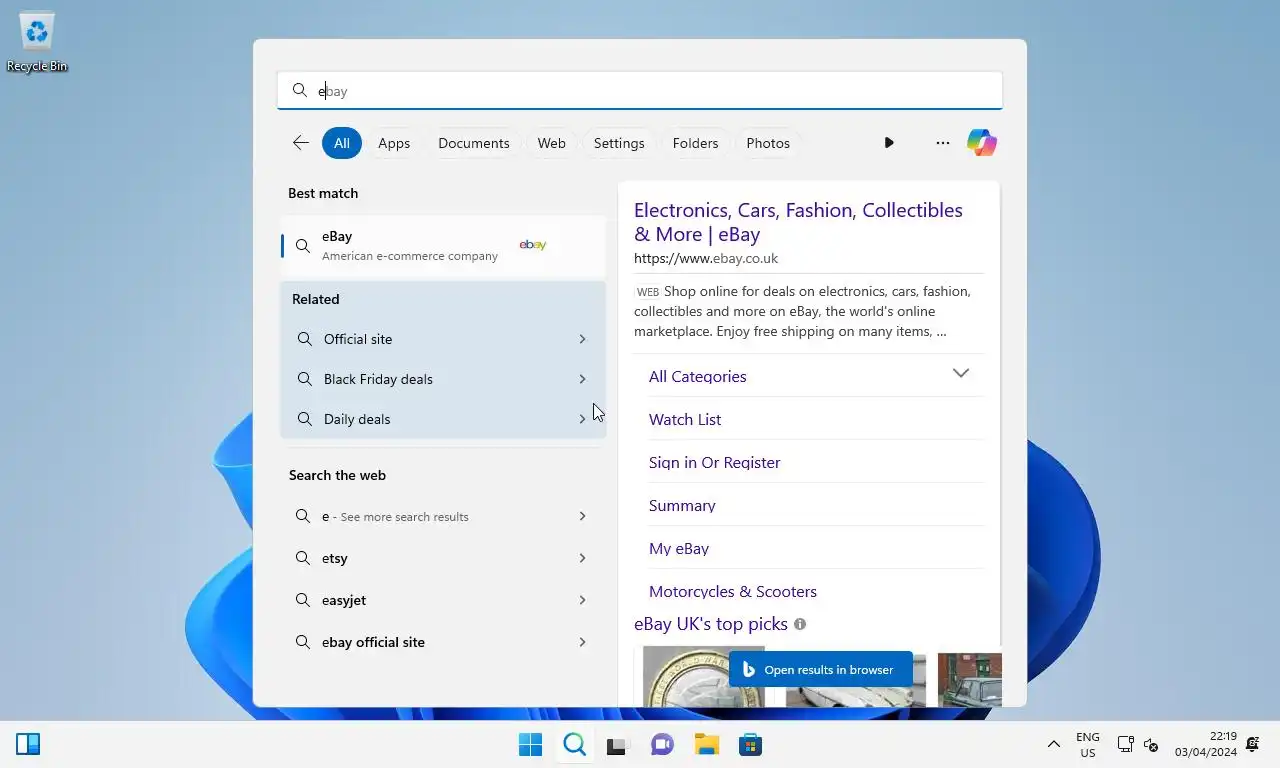Go back with the left arrow icon
This screenshot has width=1280, height=768.
[x=300, y=143]
